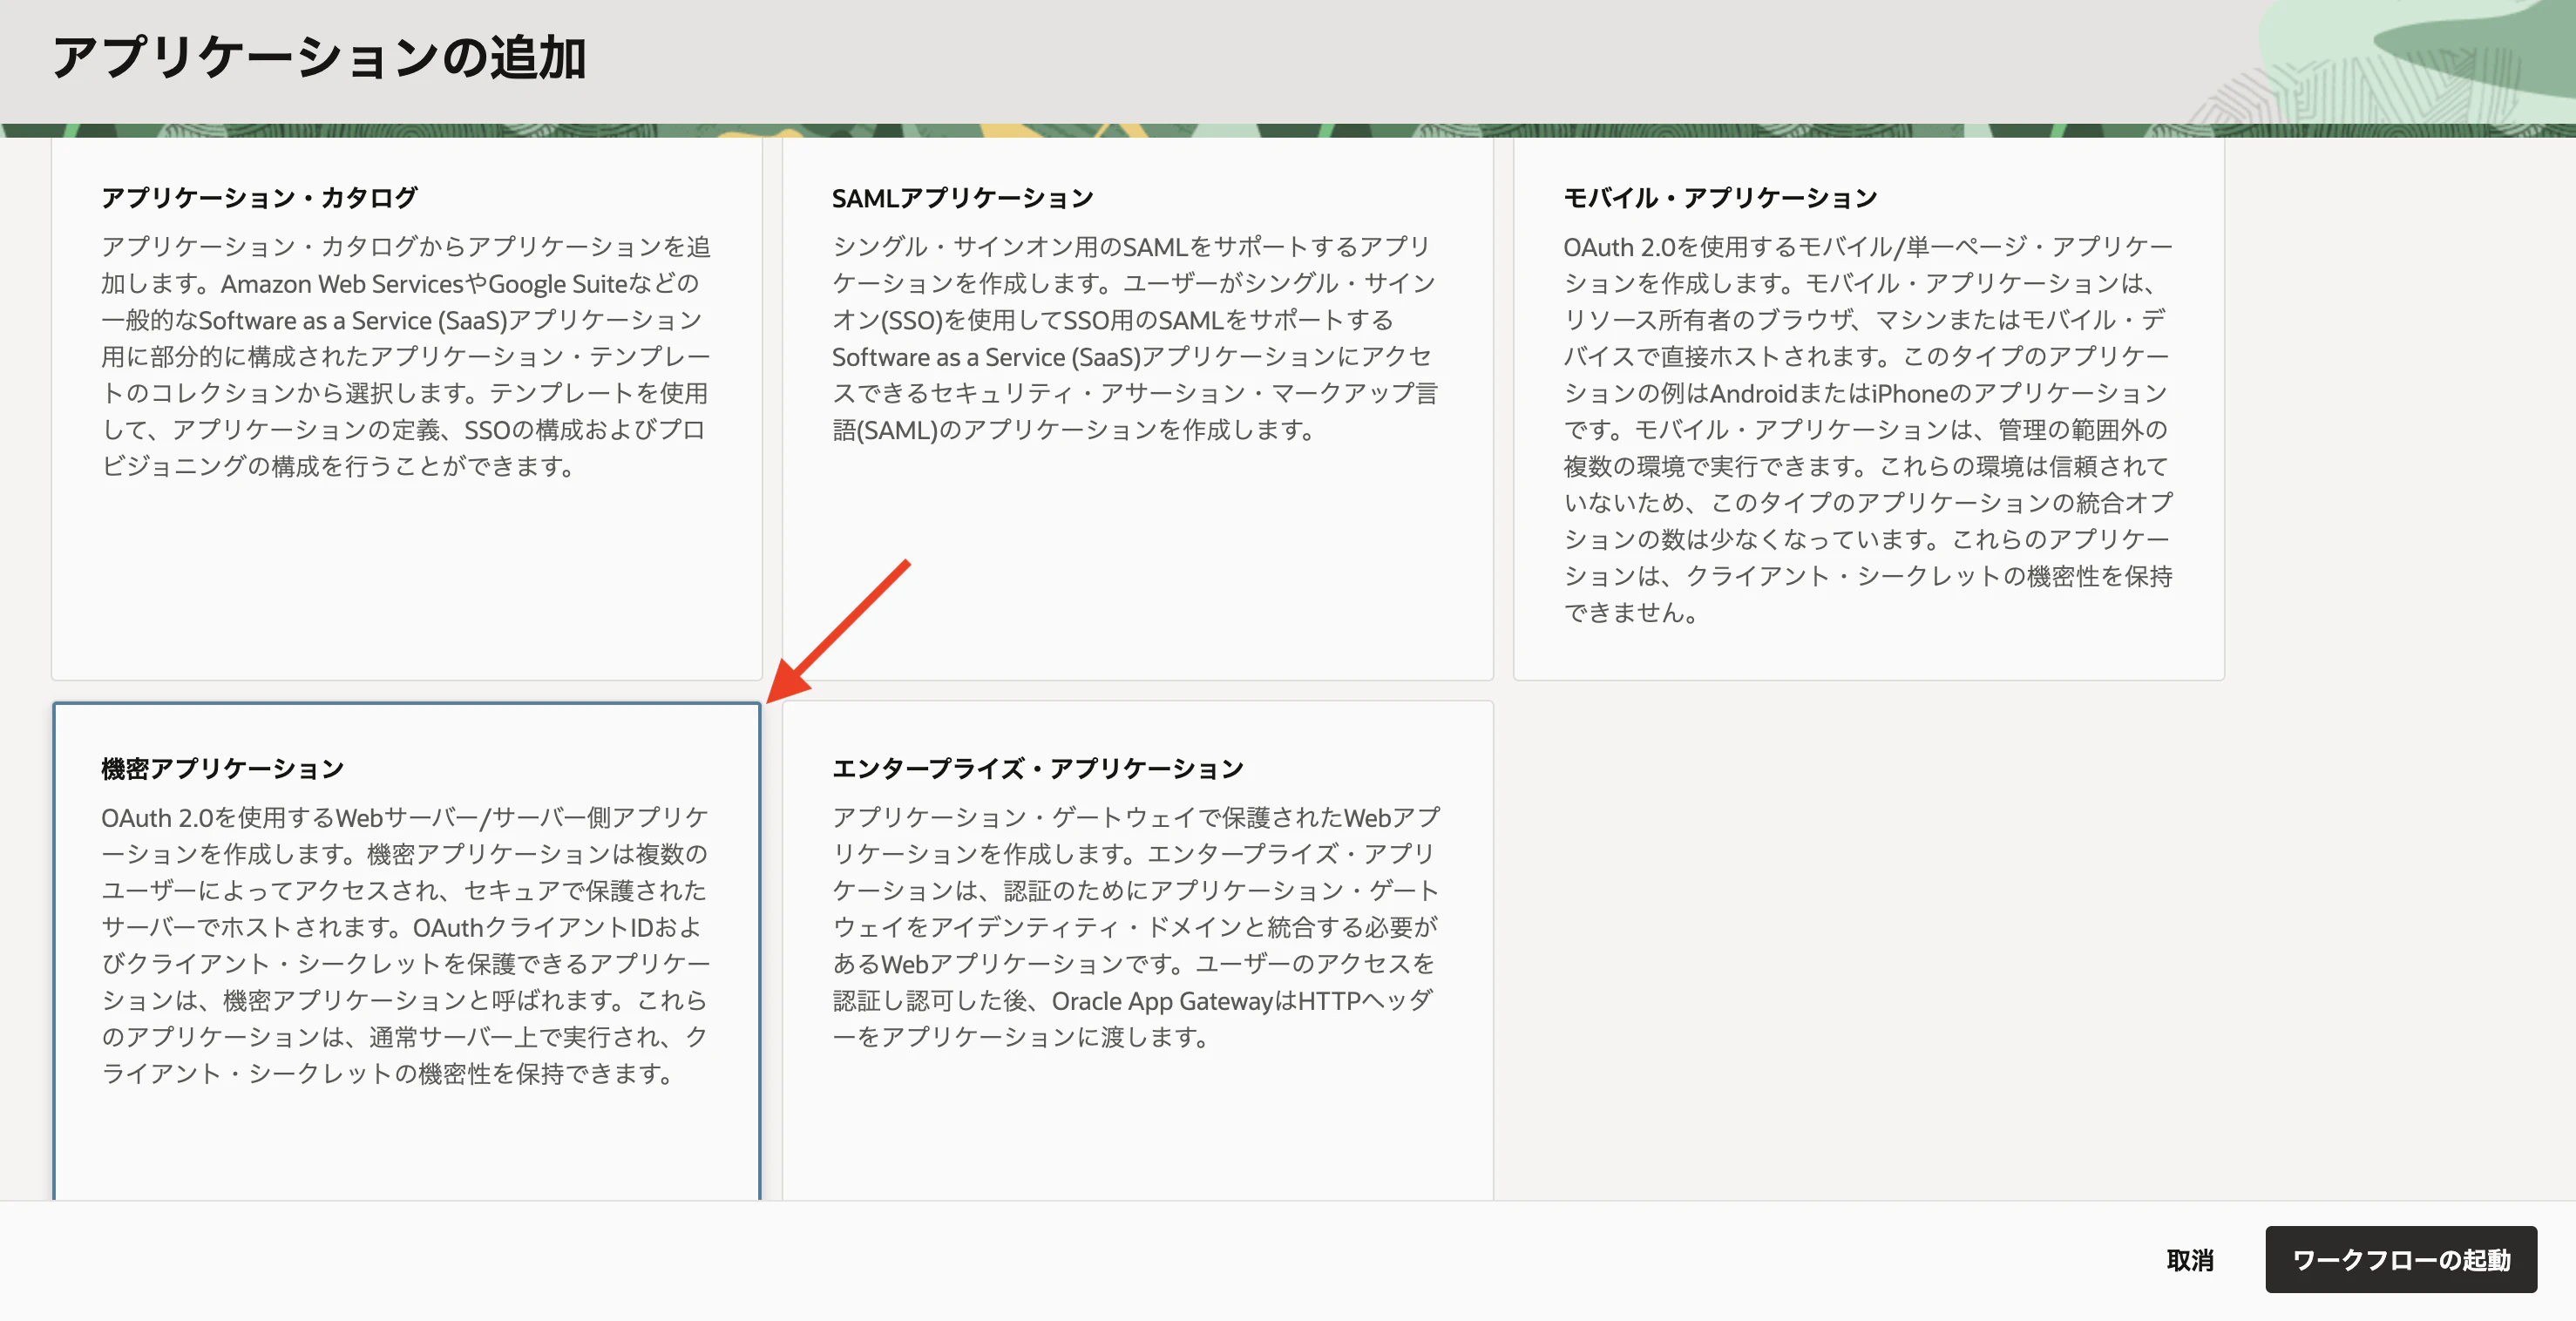Select the アプリケーション・カタログ card
2576x1321 pixels.
pyautogui.click(x=407, y=410)
